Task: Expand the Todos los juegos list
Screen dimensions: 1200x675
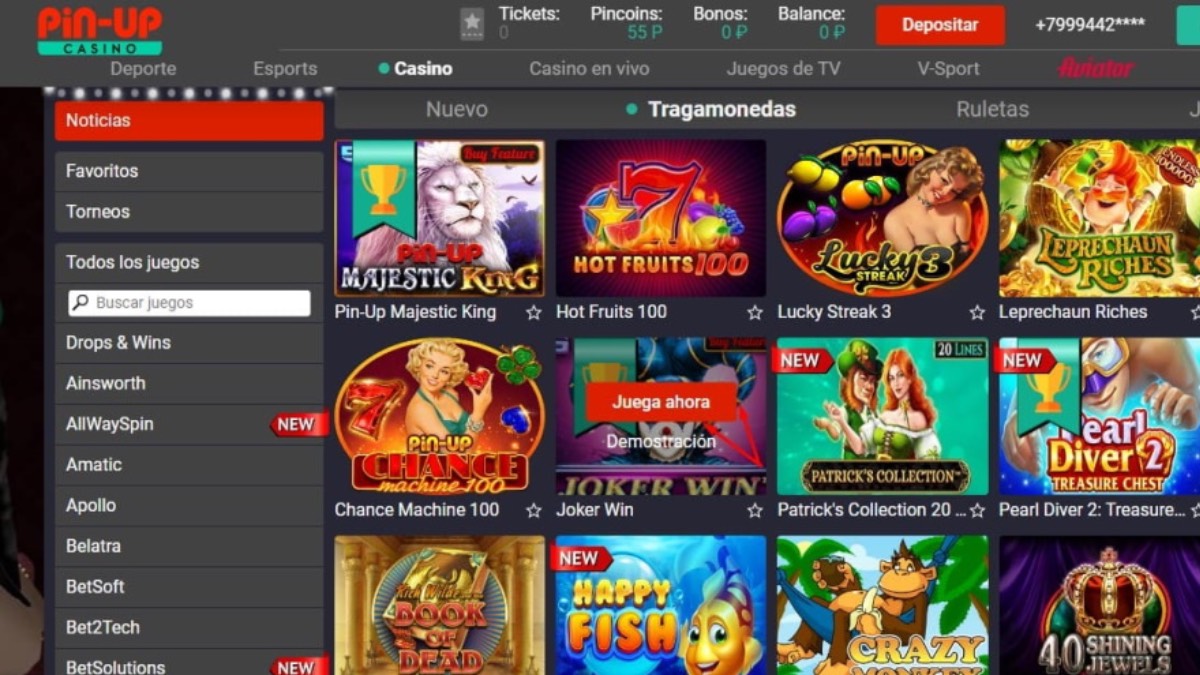Action: (x=189, y=262)
